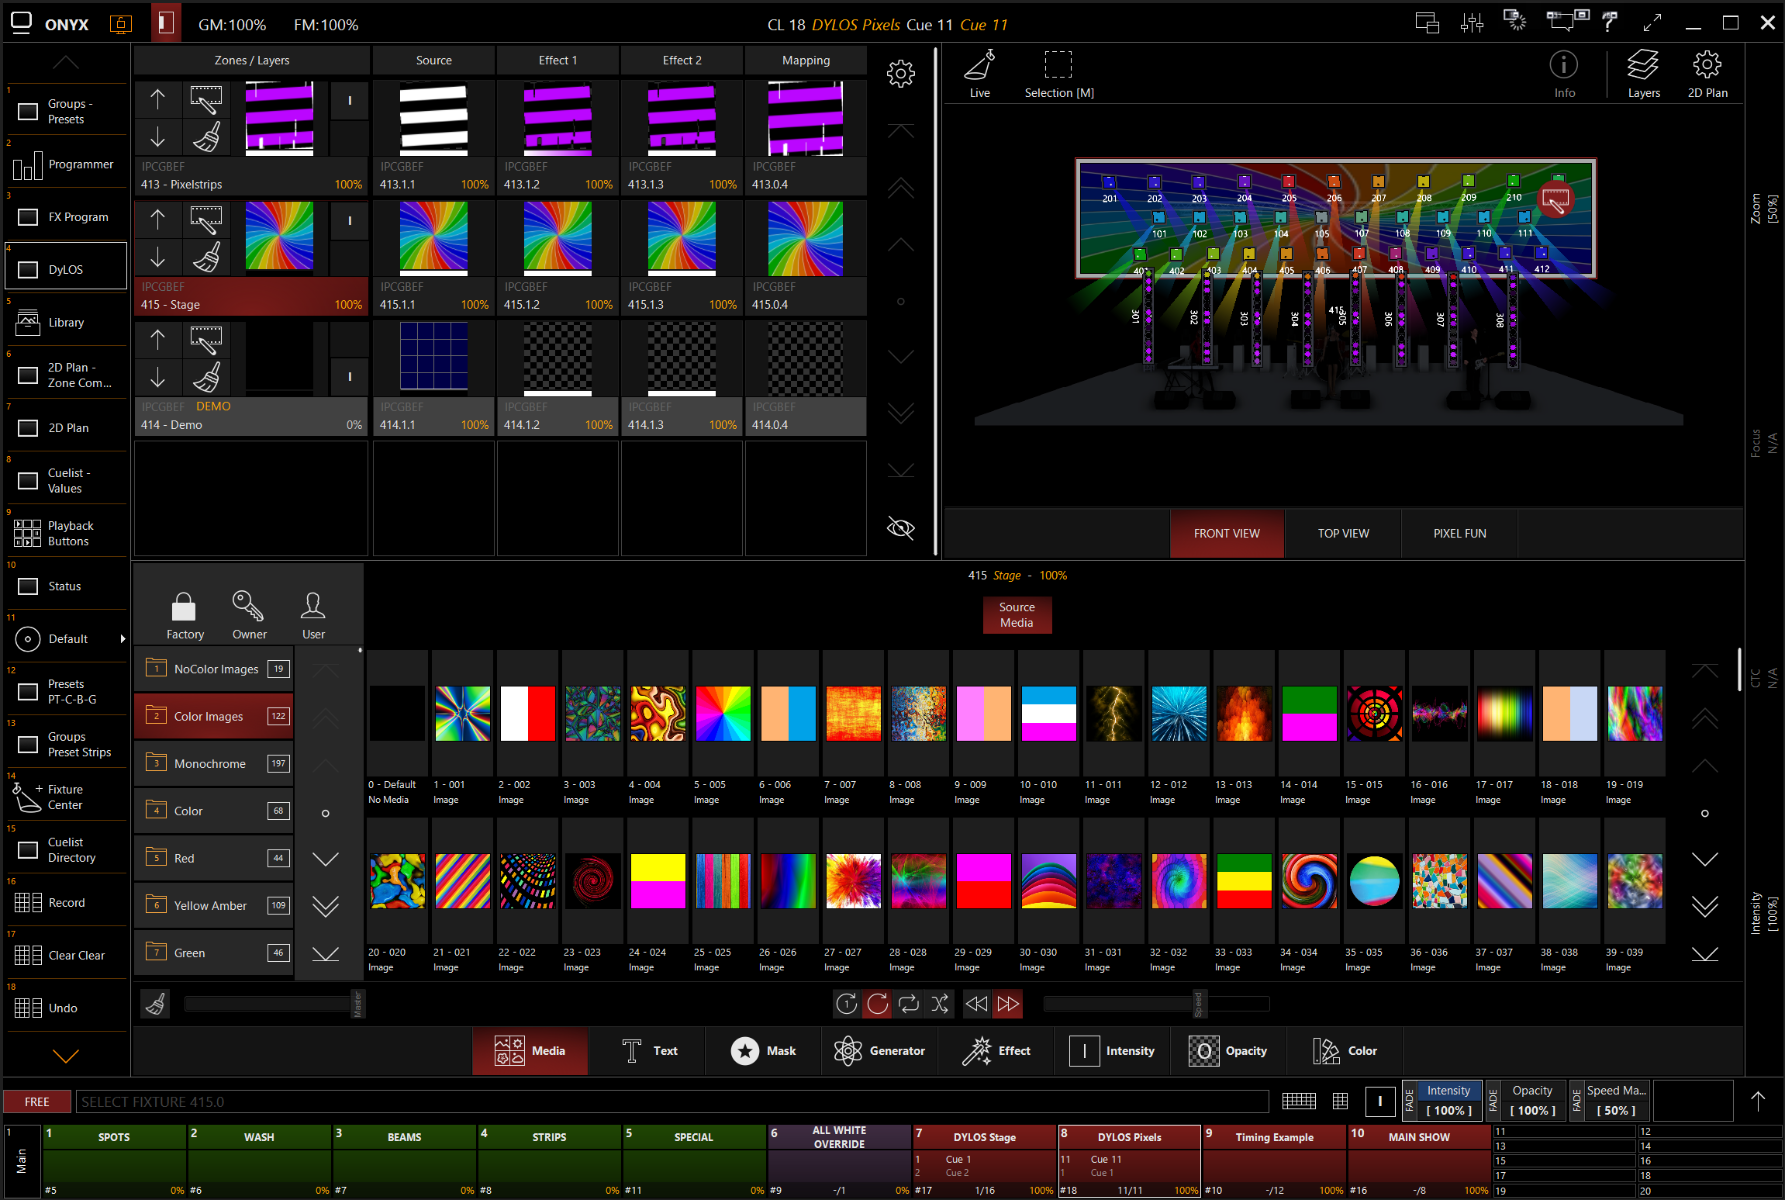The image size is (1785, 1200).
Task: Click the random shuffle playback icon
Action: 940,1003
